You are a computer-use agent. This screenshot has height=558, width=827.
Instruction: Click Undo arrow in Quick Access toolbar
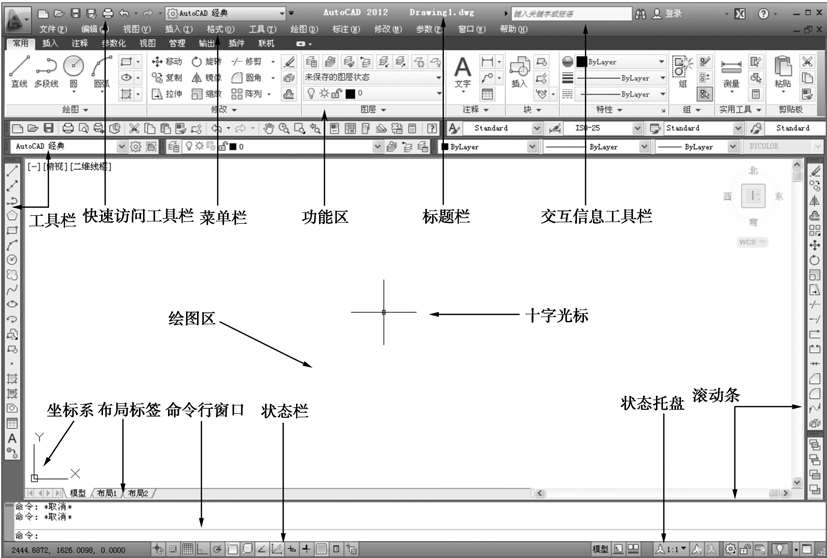point(124,13)
